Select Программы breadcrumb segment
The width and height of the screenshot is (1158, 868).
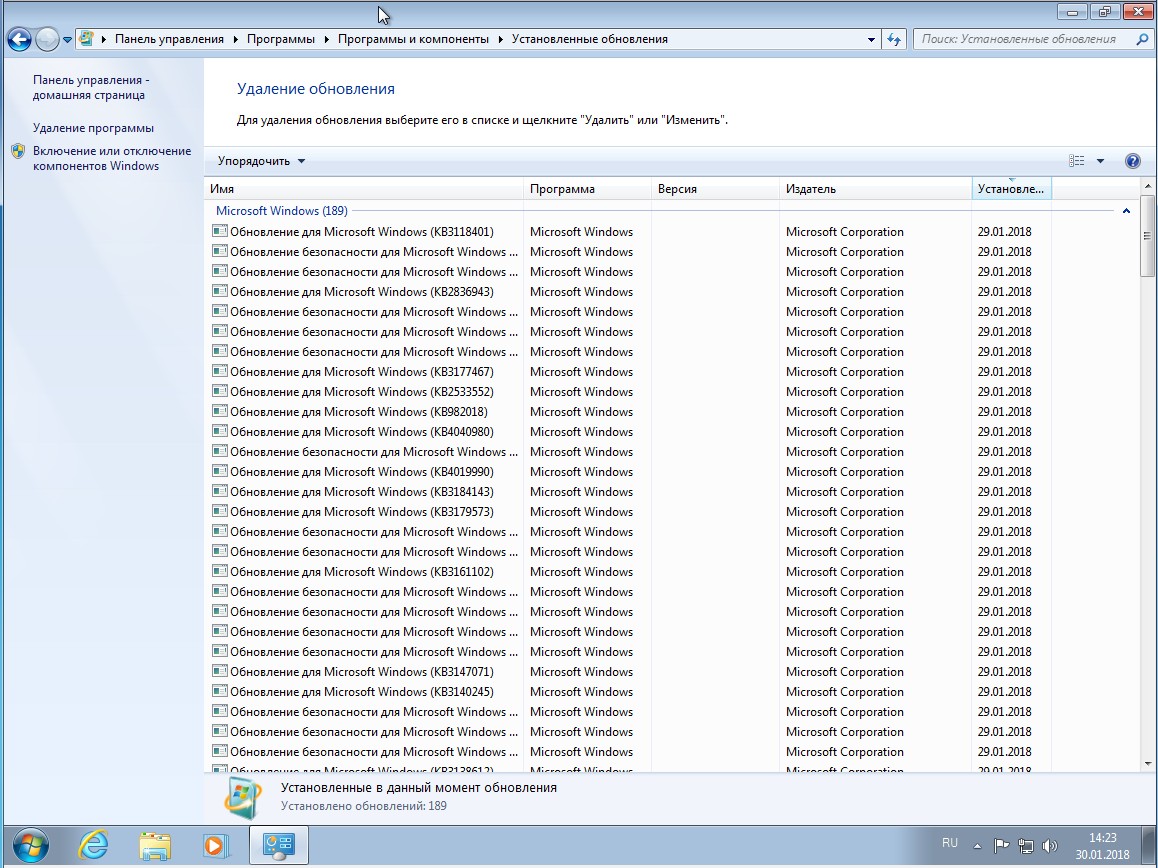tap(281, 39)
